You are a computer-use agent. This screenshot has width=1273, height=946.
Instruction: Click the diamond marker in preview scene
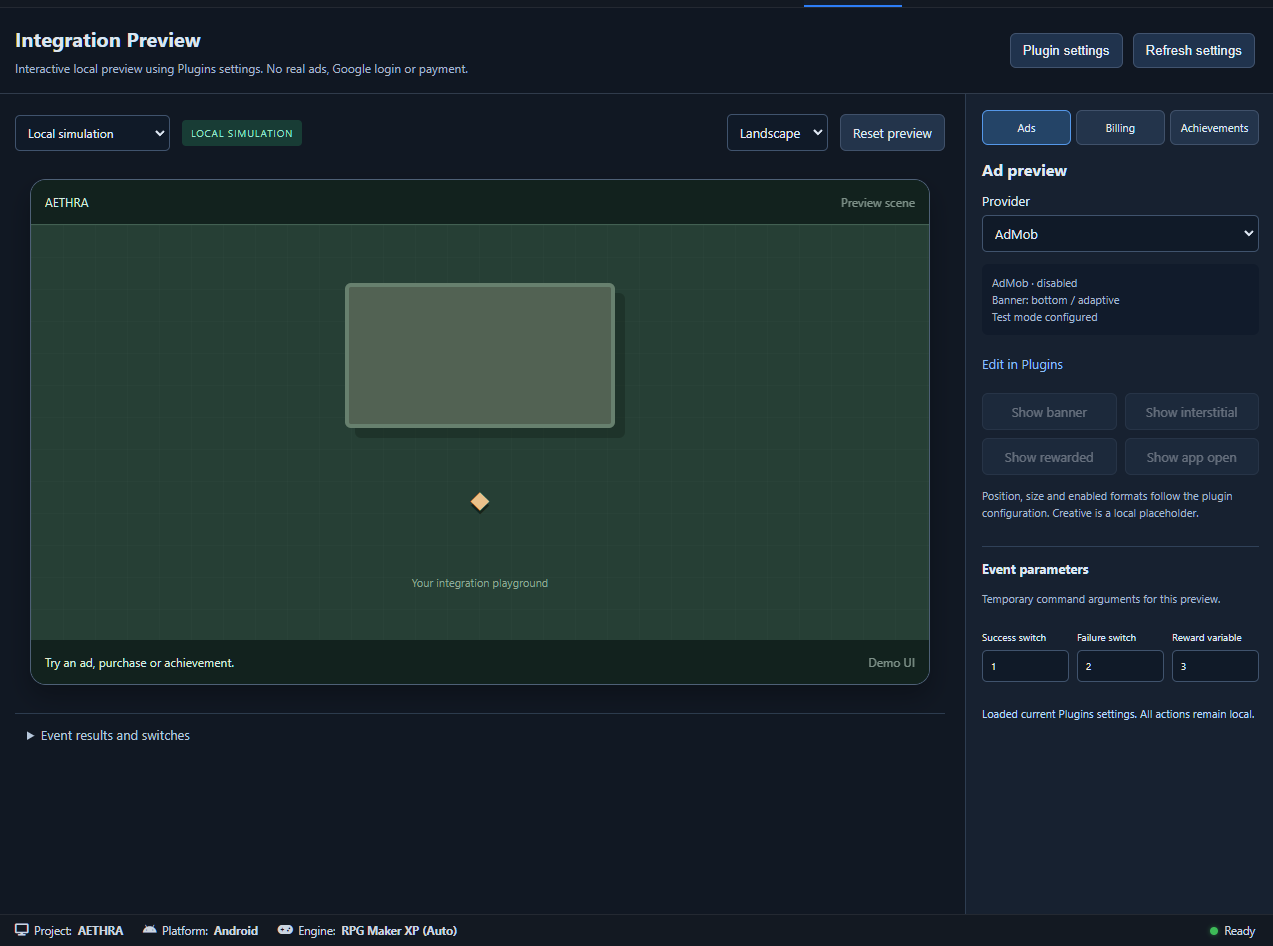coord(480,501)
